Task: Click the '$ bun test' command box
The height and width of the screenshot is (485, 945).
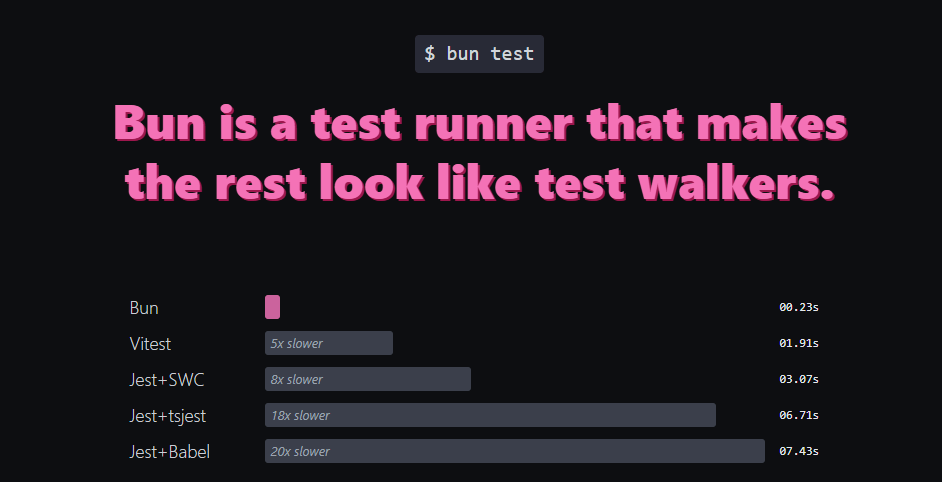Action: pyautogui.click(x=479, y=54)
